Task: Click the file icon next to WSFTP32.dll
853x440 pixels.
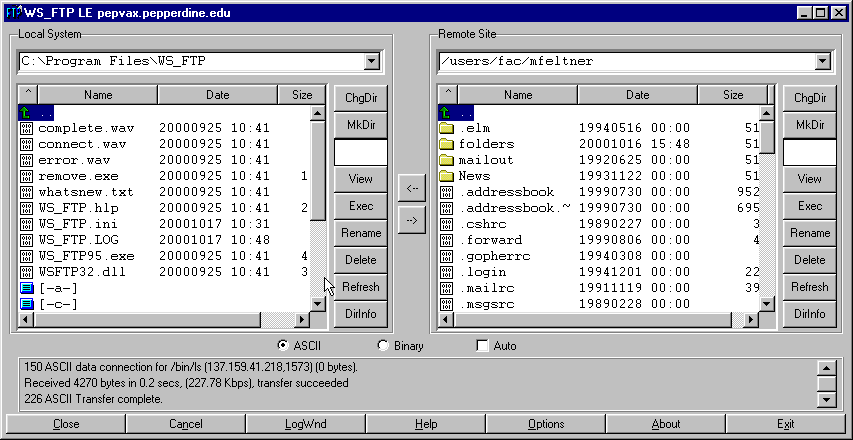Action: tap(26, 272)
